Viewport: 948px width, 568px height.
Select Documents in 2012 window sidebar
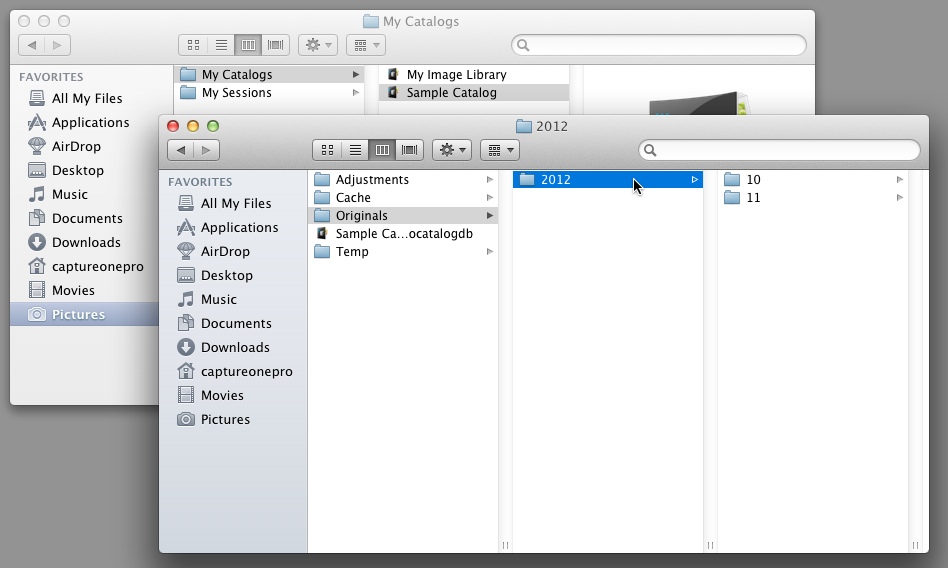[x=233, y=323]
